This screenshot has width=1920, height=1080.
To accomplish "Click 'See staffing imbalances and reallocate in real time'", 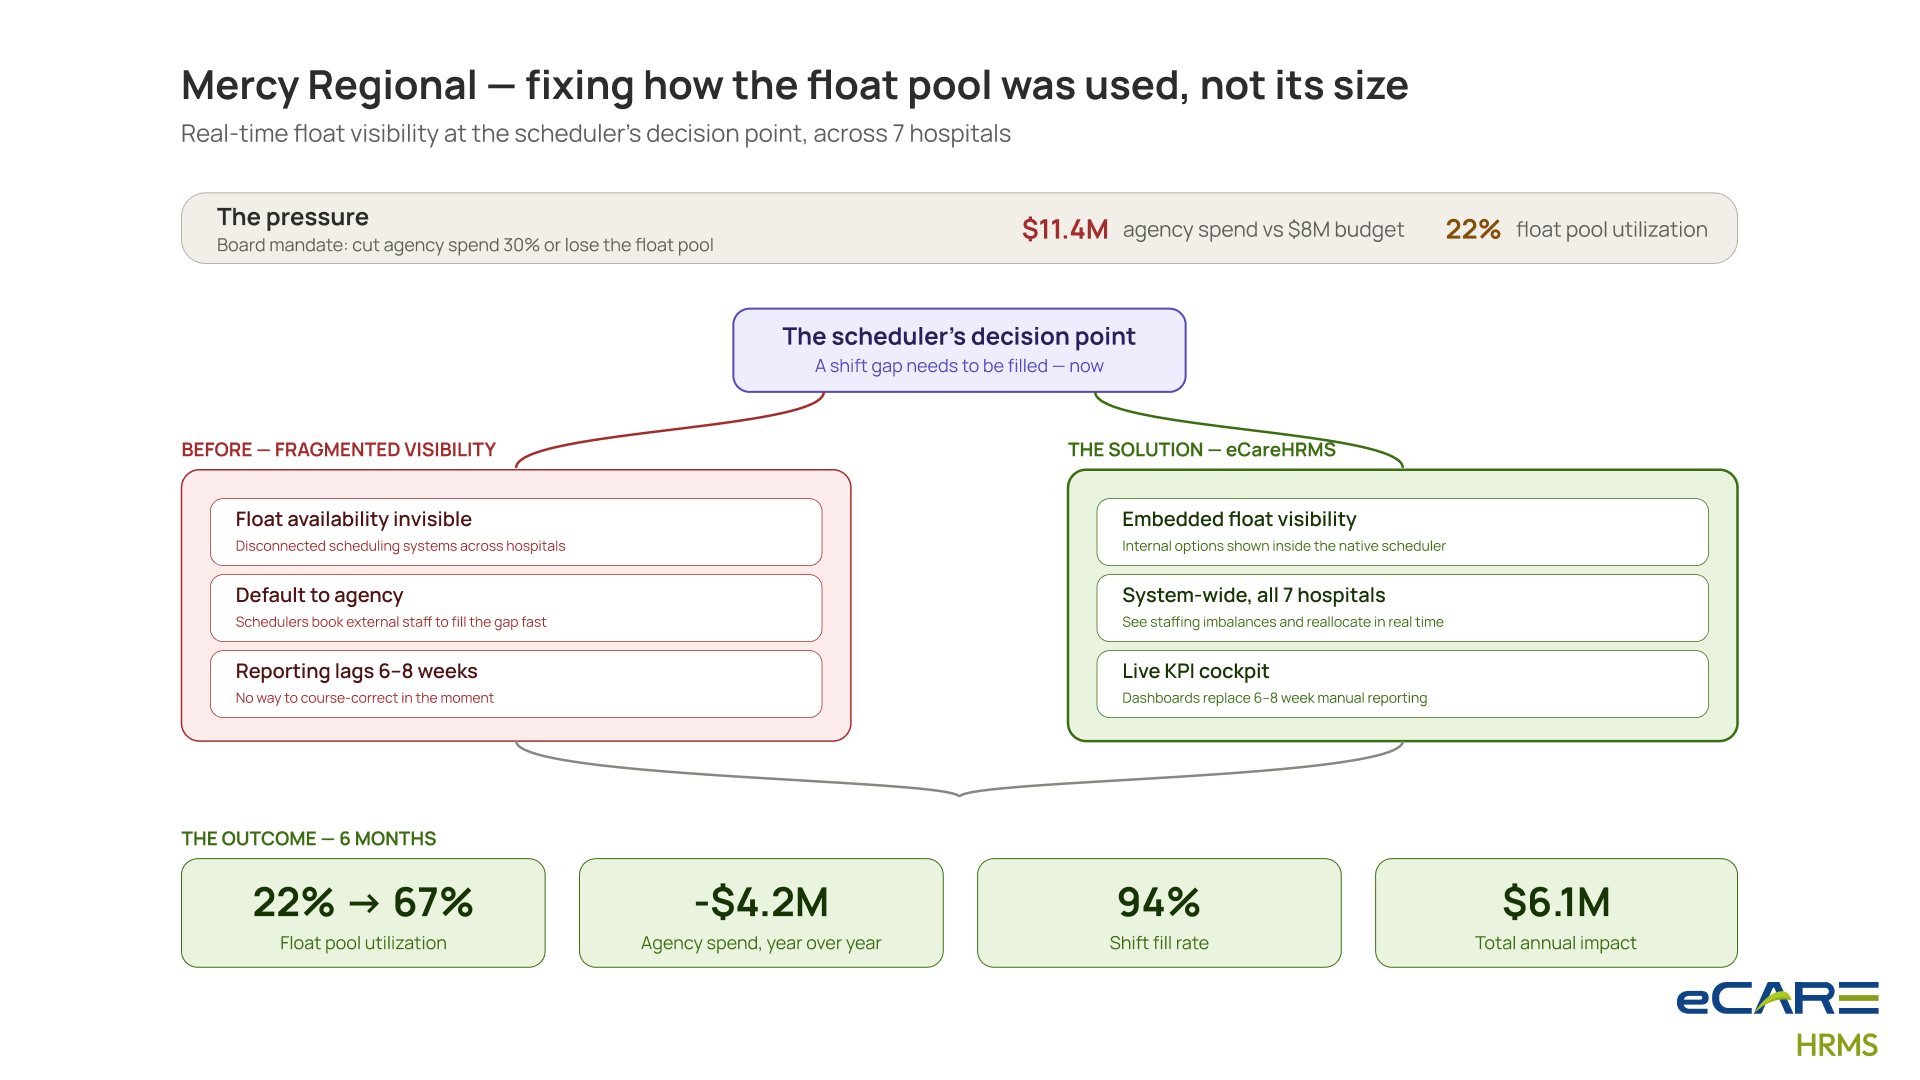I will tap(1283, 622).
